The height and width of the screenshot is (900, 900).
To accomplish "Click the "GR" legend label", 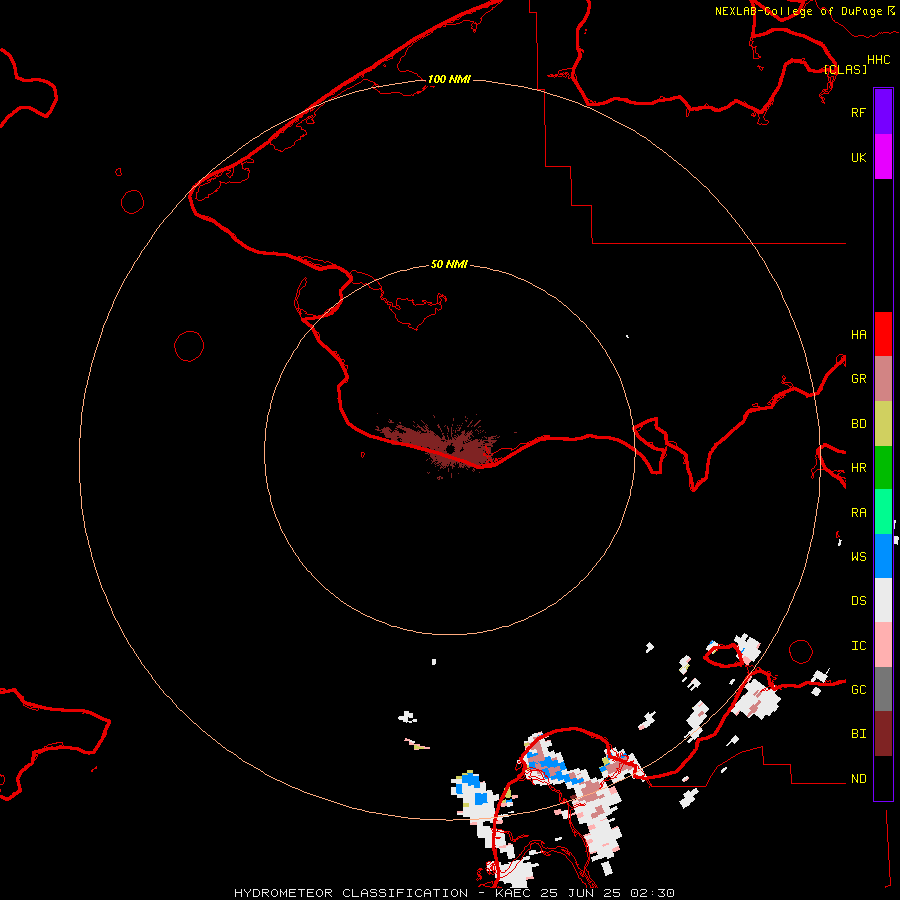I will tap(859, 379).
